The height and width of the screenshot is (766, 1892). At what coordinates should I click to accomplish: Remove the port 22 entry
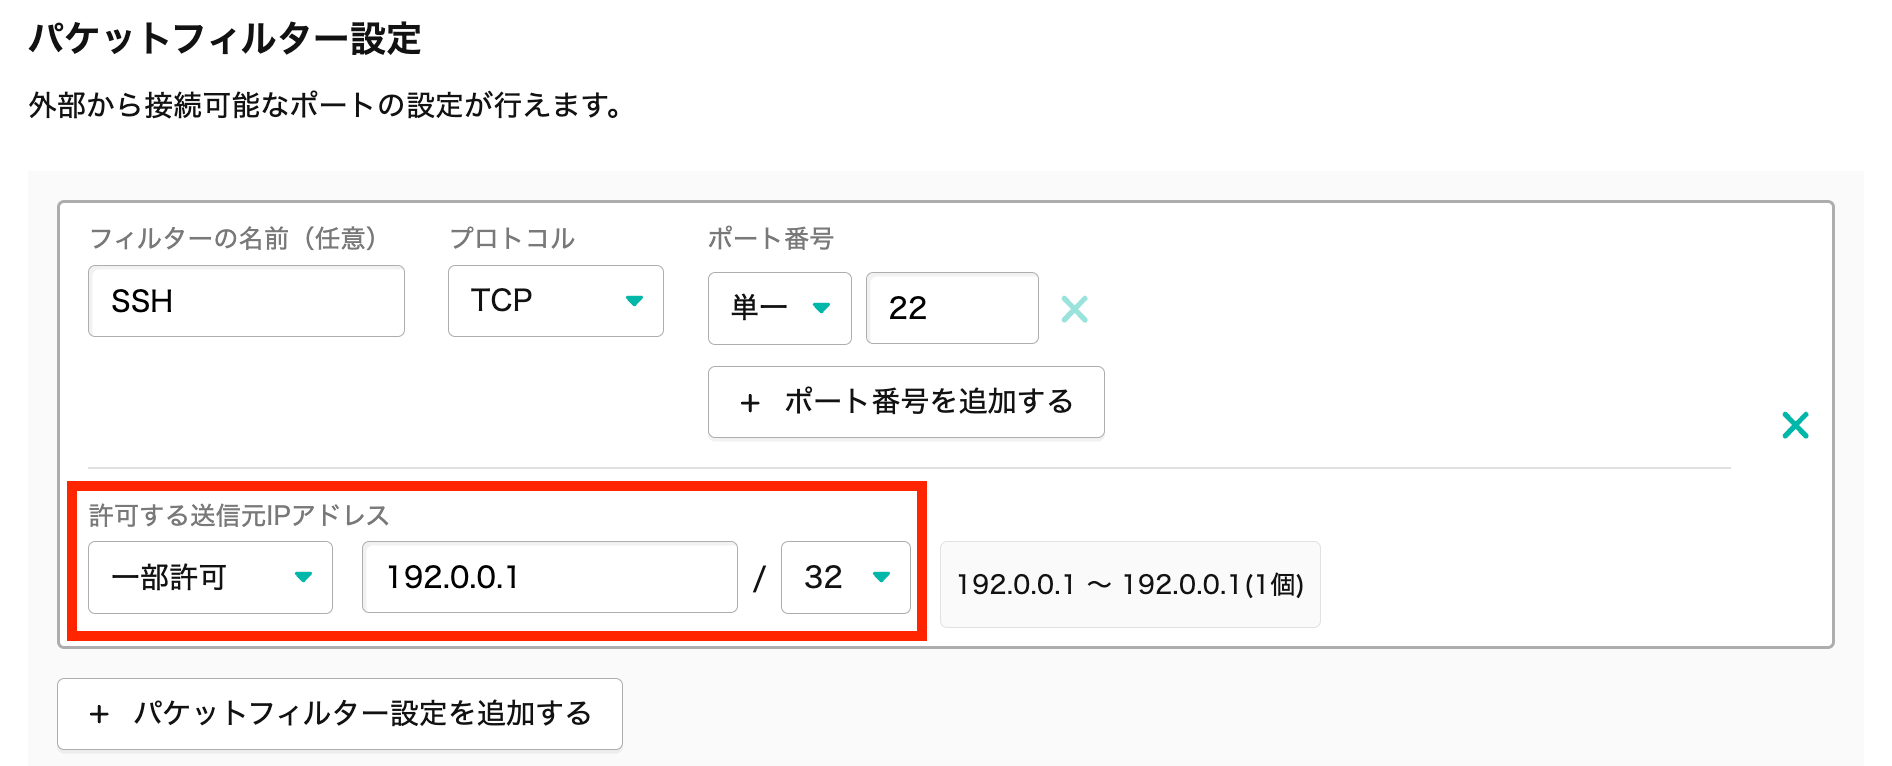(x=1074, y=309)
